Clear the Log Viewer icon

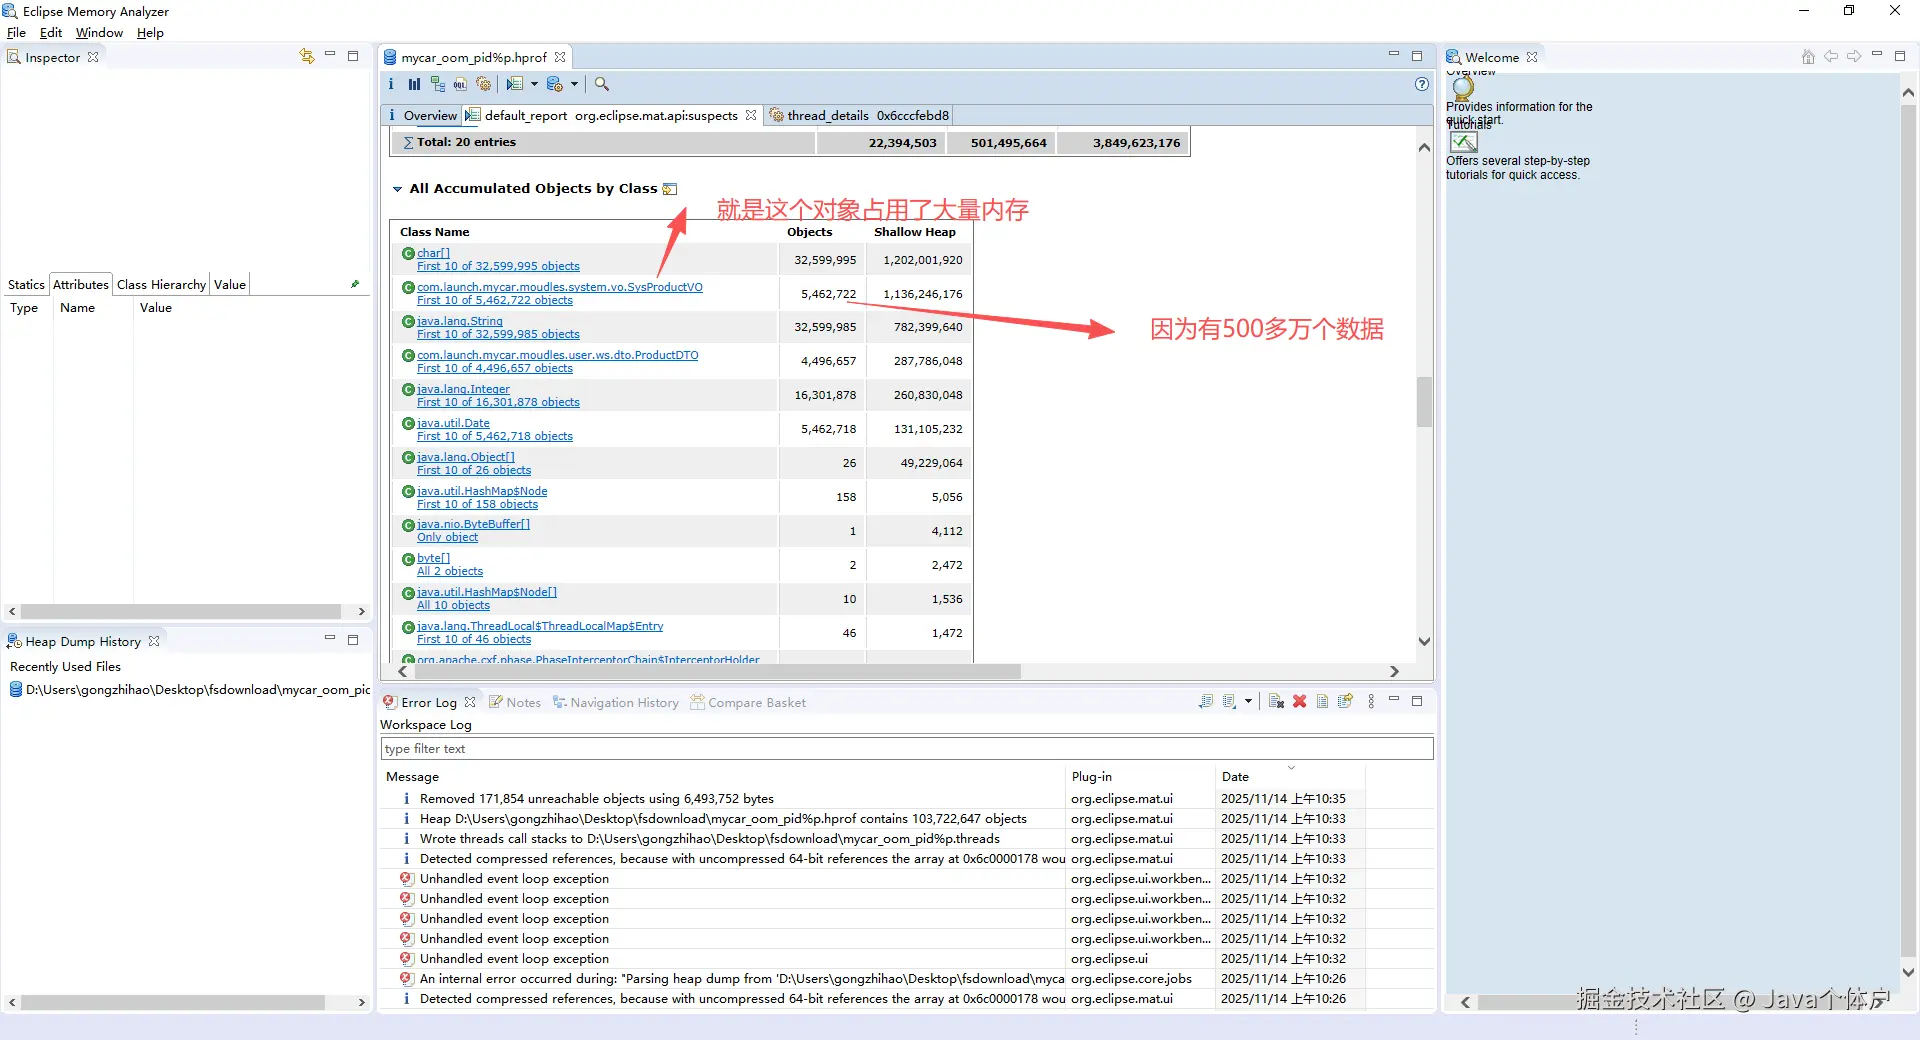(x=1276, y=701)
